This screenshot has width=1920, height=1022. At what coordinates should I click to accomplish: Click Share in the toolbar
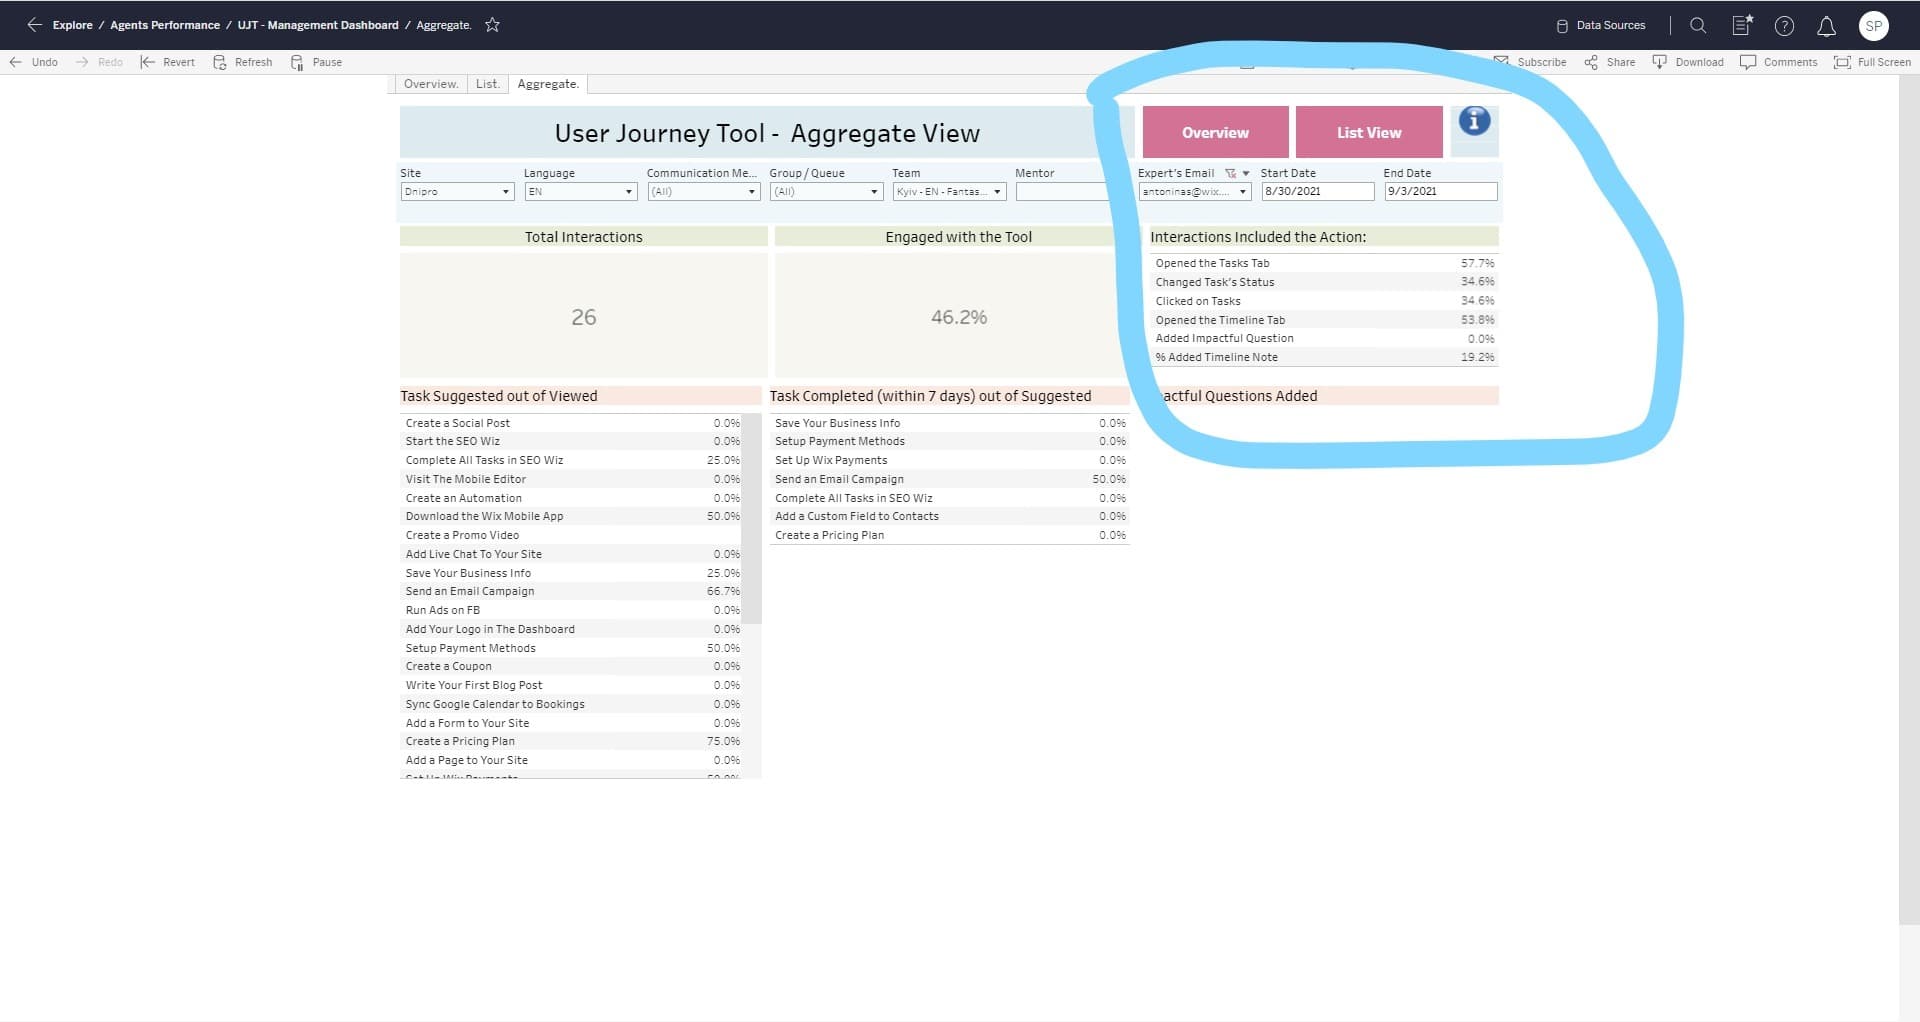point(1609,62)
